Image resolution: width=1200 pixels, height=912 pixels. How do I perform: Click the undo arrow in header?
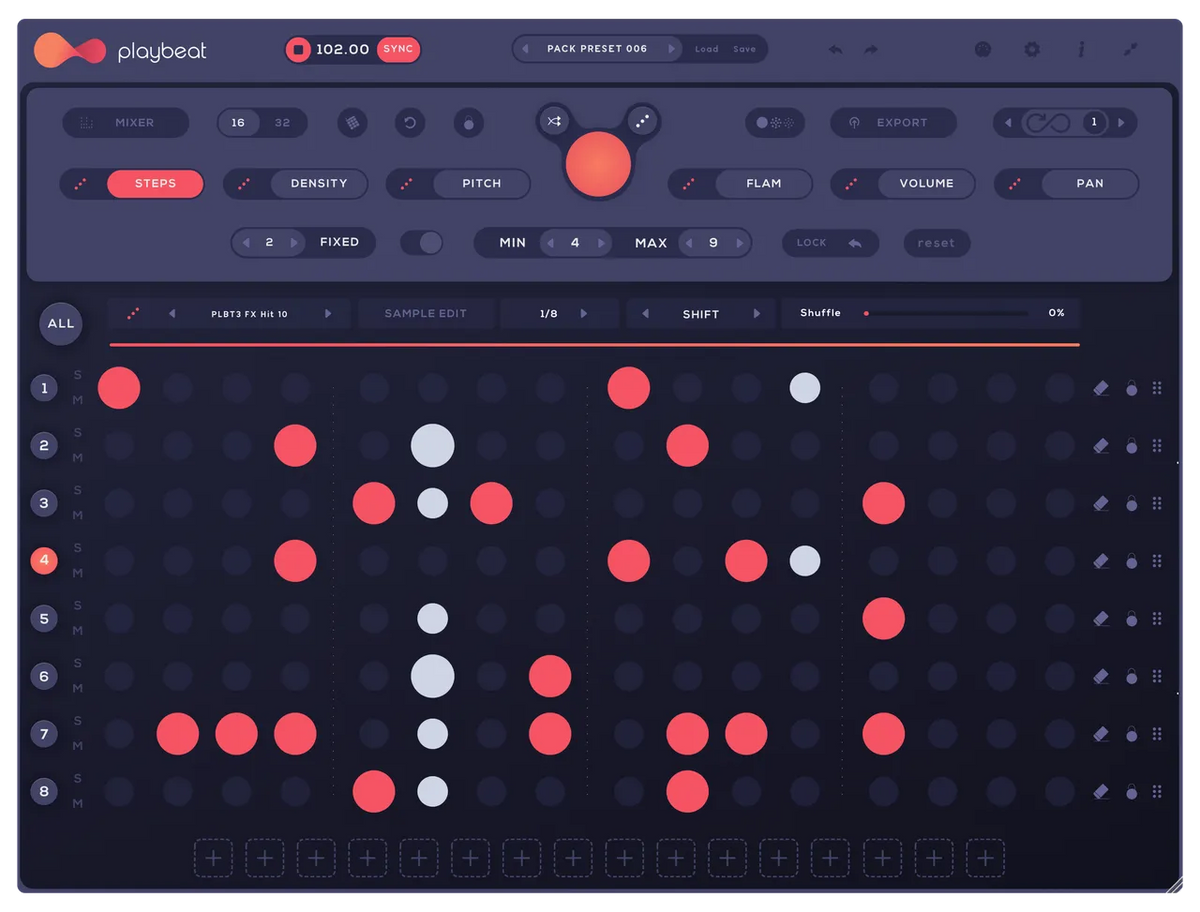pyautogui.click(x=835, y=49)
